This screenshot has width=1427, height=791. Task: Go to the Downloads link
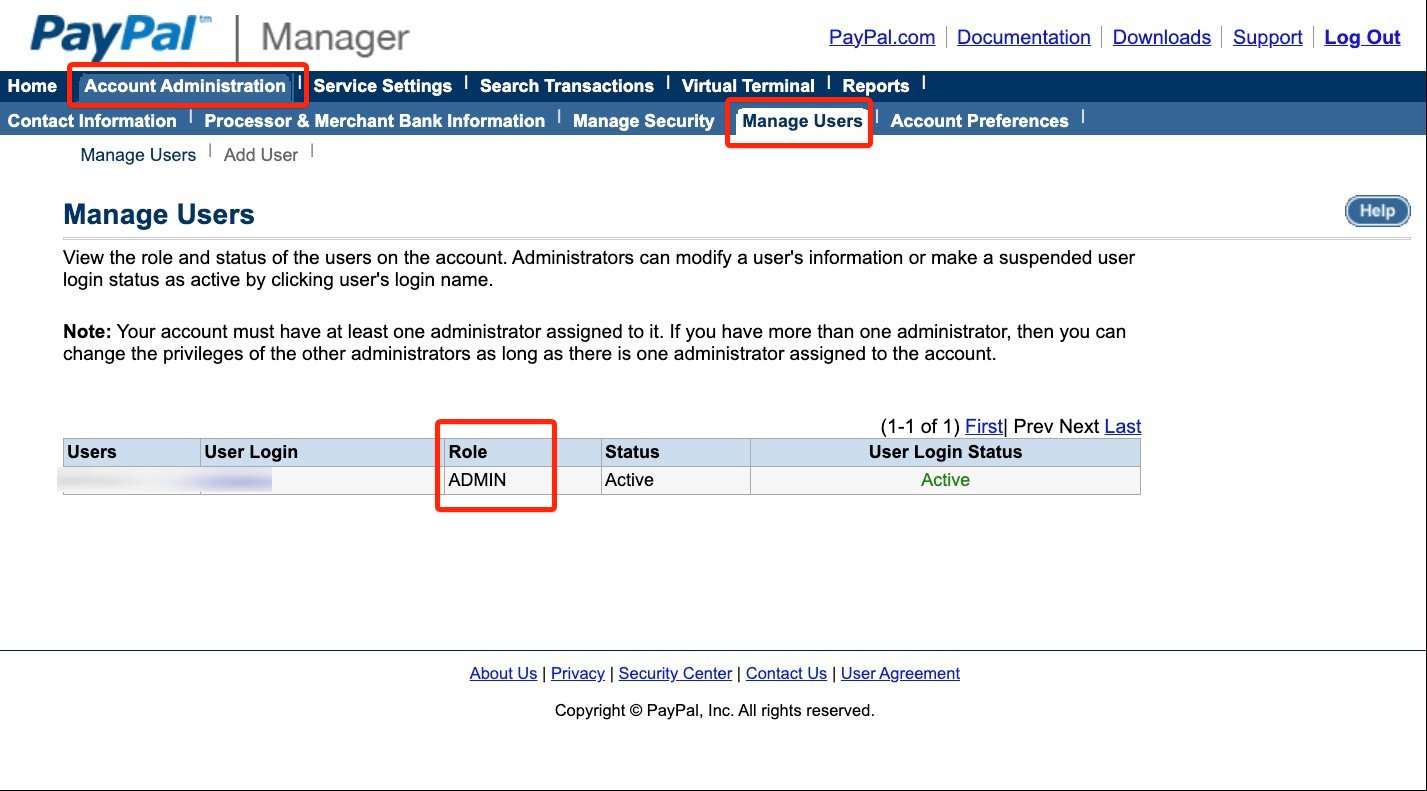coord(1162,37)
